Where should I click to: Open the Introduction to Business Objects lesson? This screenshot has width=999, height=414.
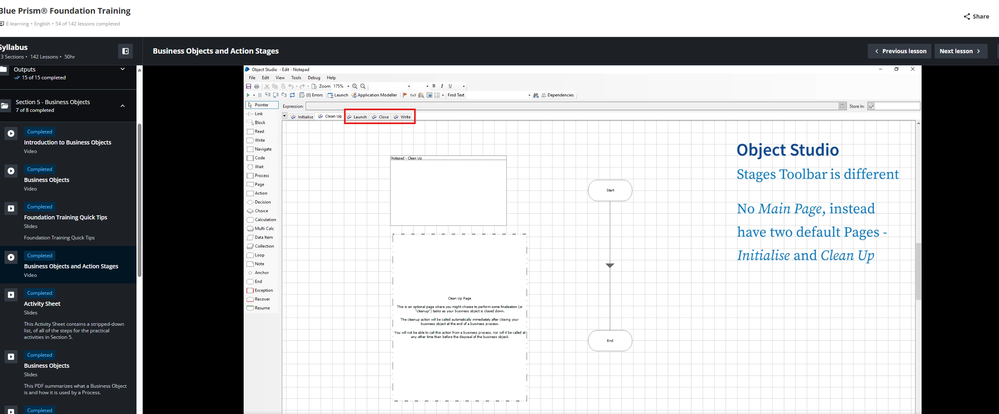[x=68, y=143]
